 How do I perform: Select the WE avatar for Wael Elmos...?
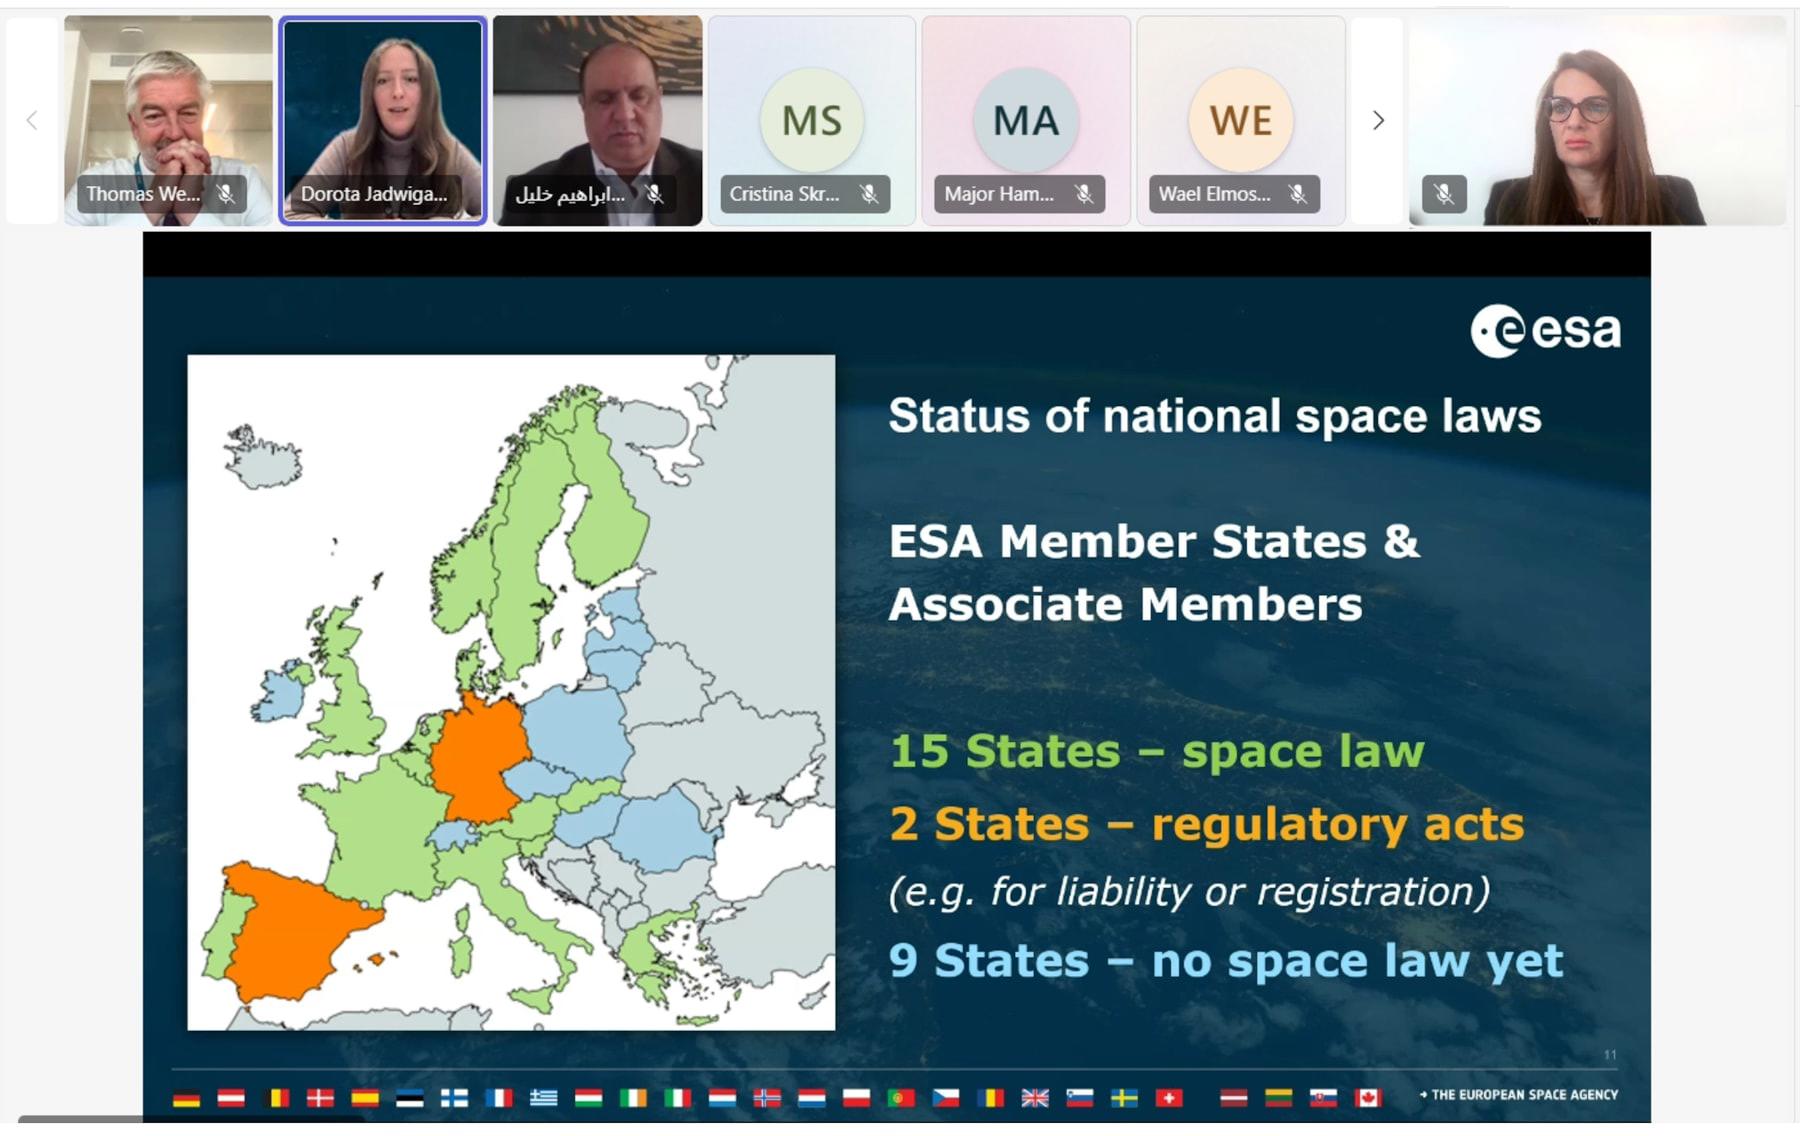click(x=1240, y=121)
